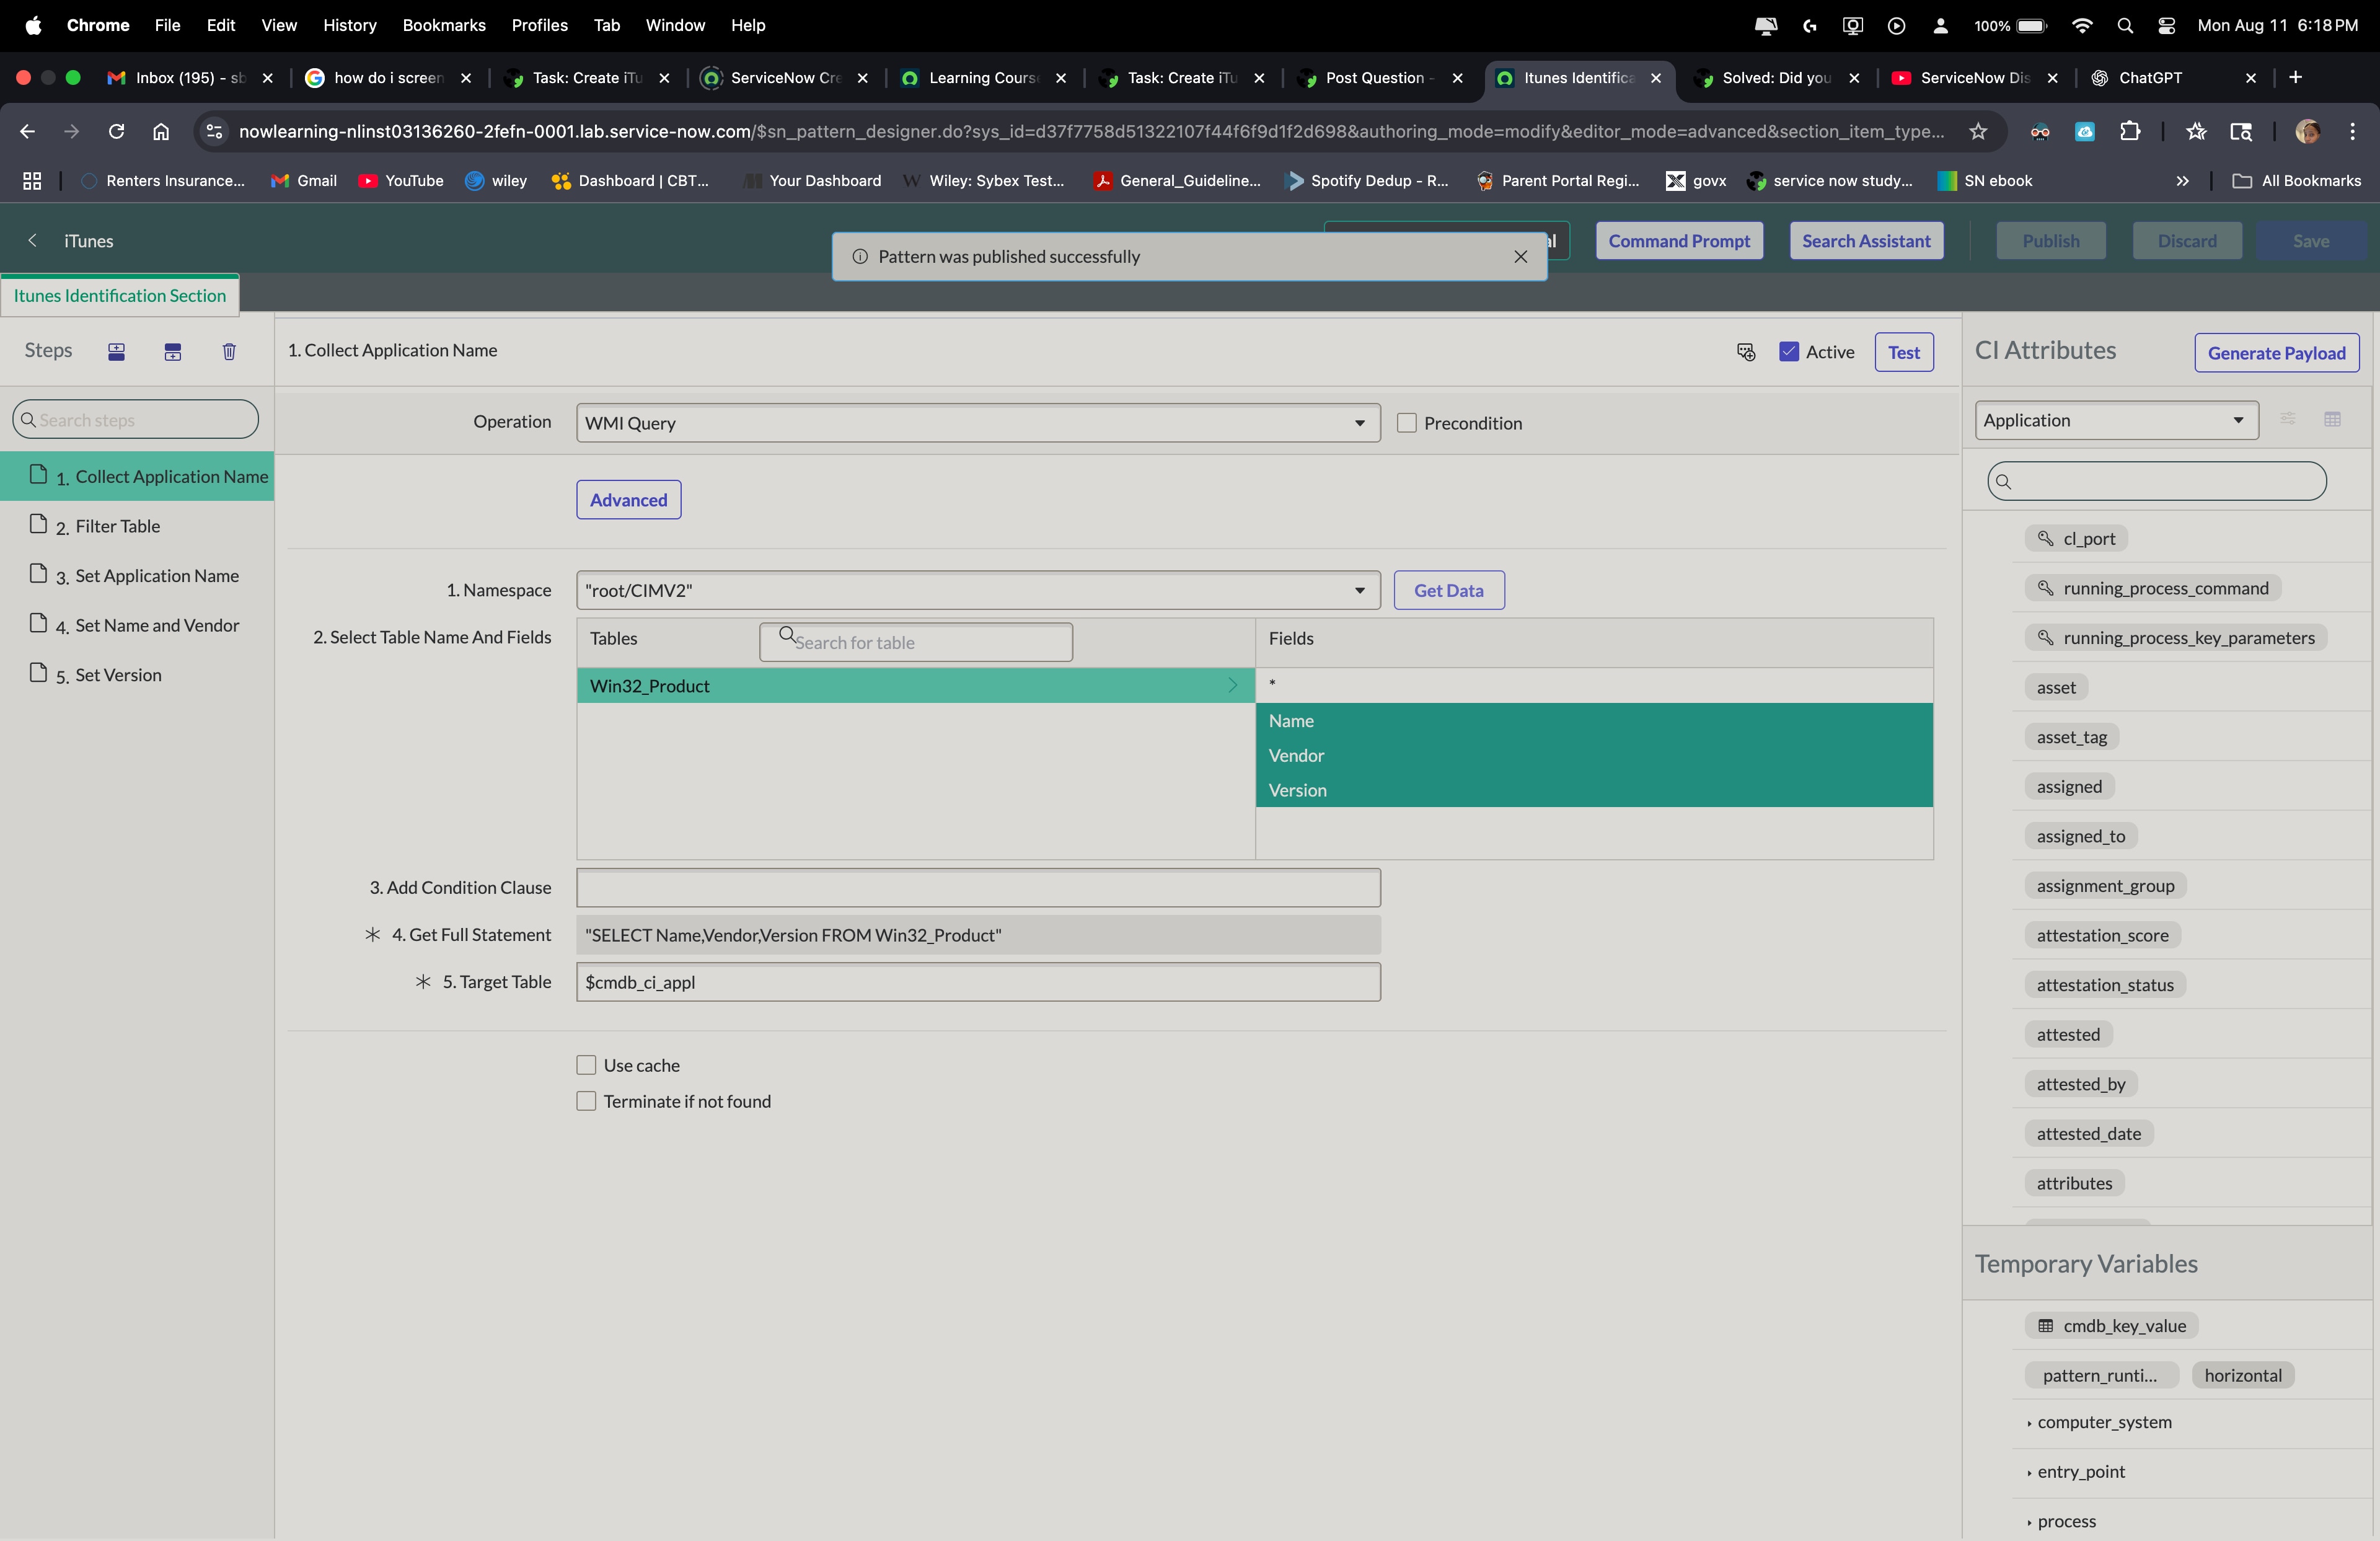Image resolution: width=2380 pixels, height=1541 pixels.
Task: Click the Advanced button
Action: tap(628, 500)
